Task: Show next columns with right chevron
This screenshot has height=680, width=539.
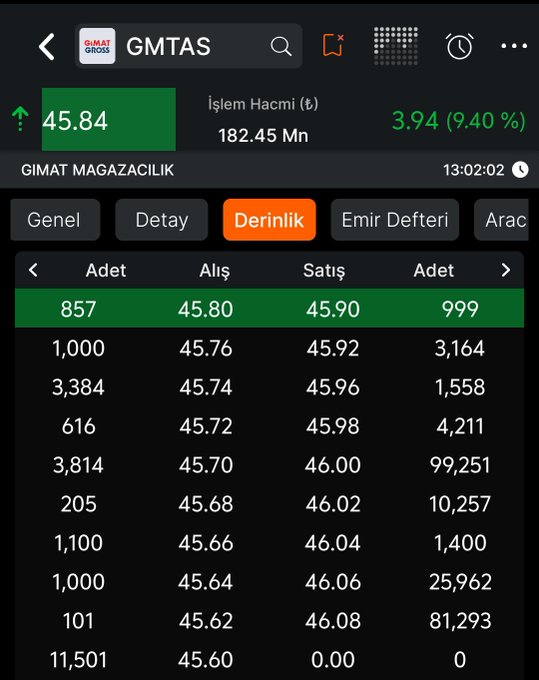Action: (x=506, y=270)
